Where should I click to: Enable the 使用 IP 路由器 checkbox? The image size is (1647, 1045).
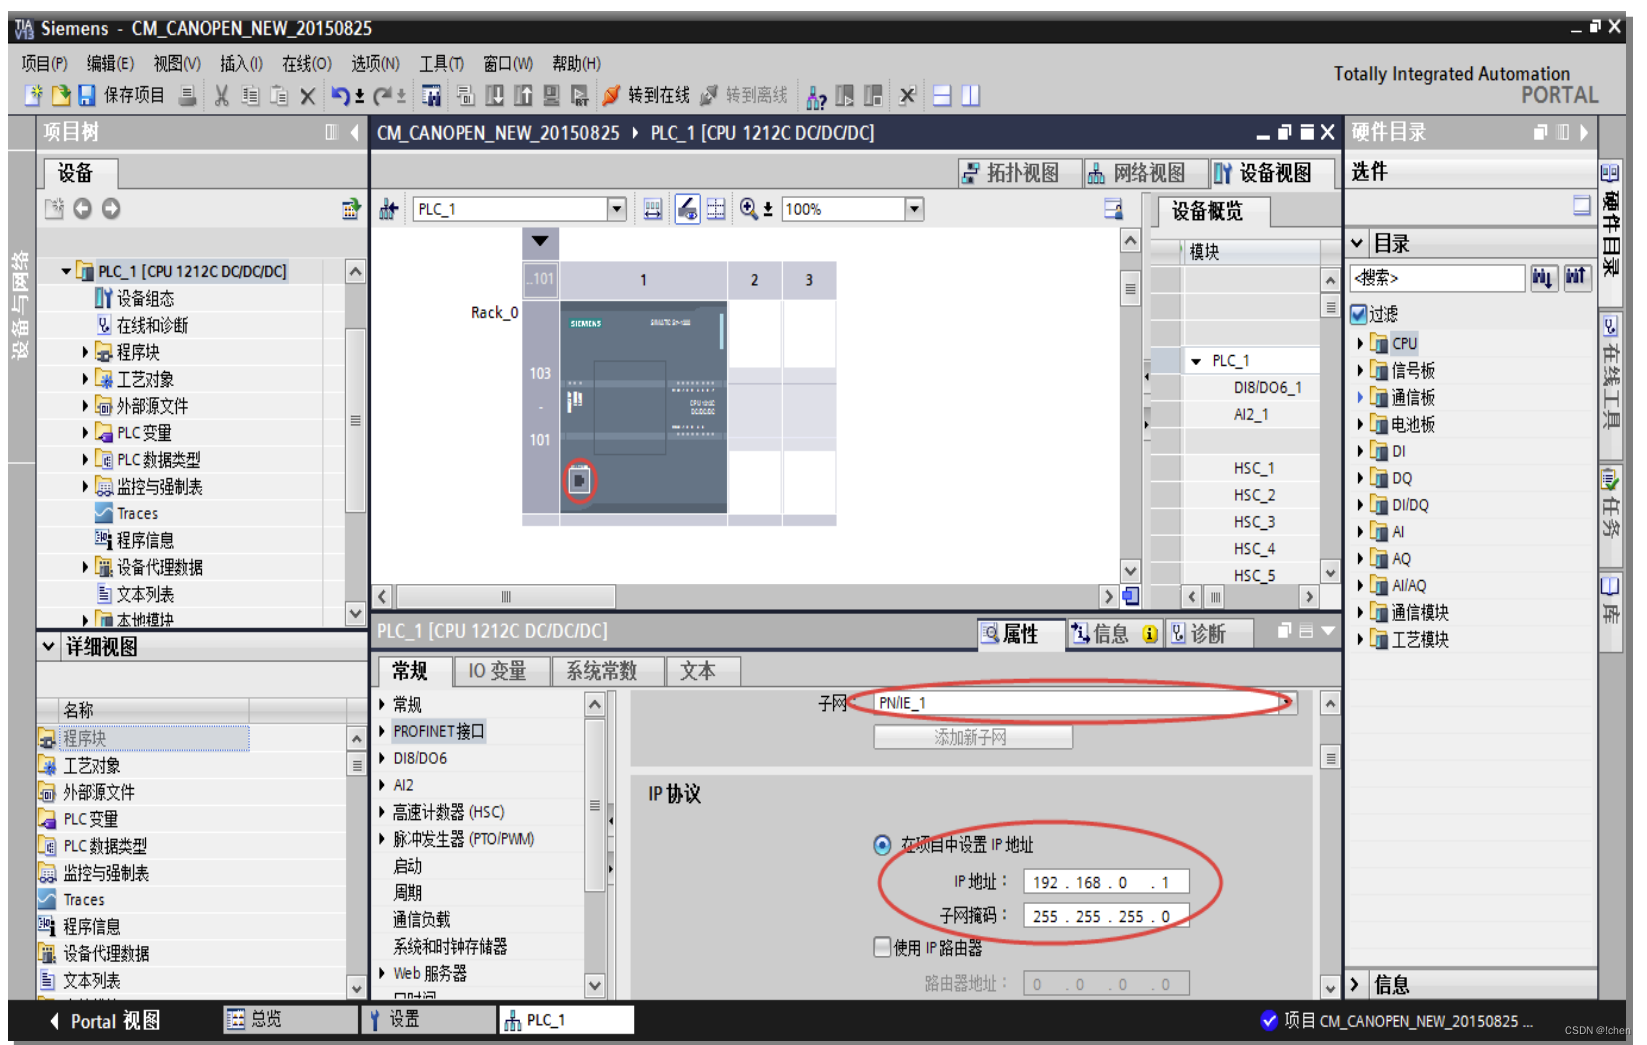pyautogui.click(x=882, y=946)
